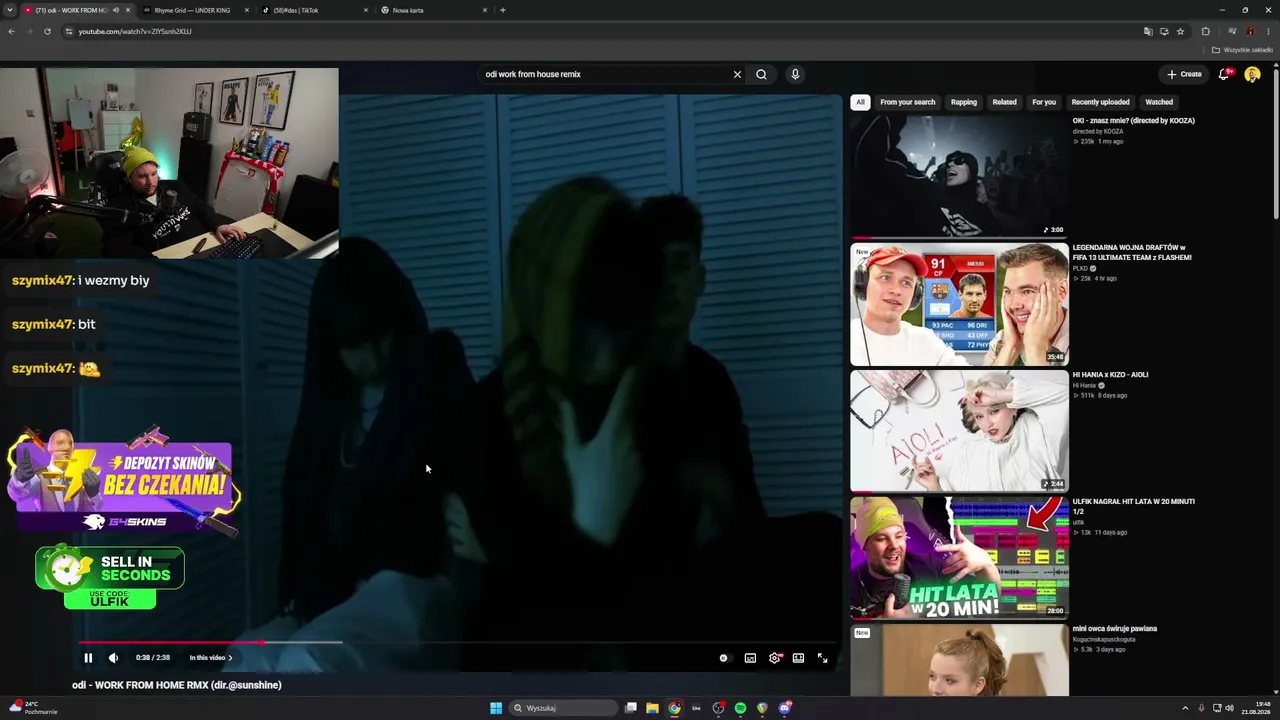Click the YouTube search magnifier button
Viewport: 1280px width, 720px height.
(x=761, y=74)
